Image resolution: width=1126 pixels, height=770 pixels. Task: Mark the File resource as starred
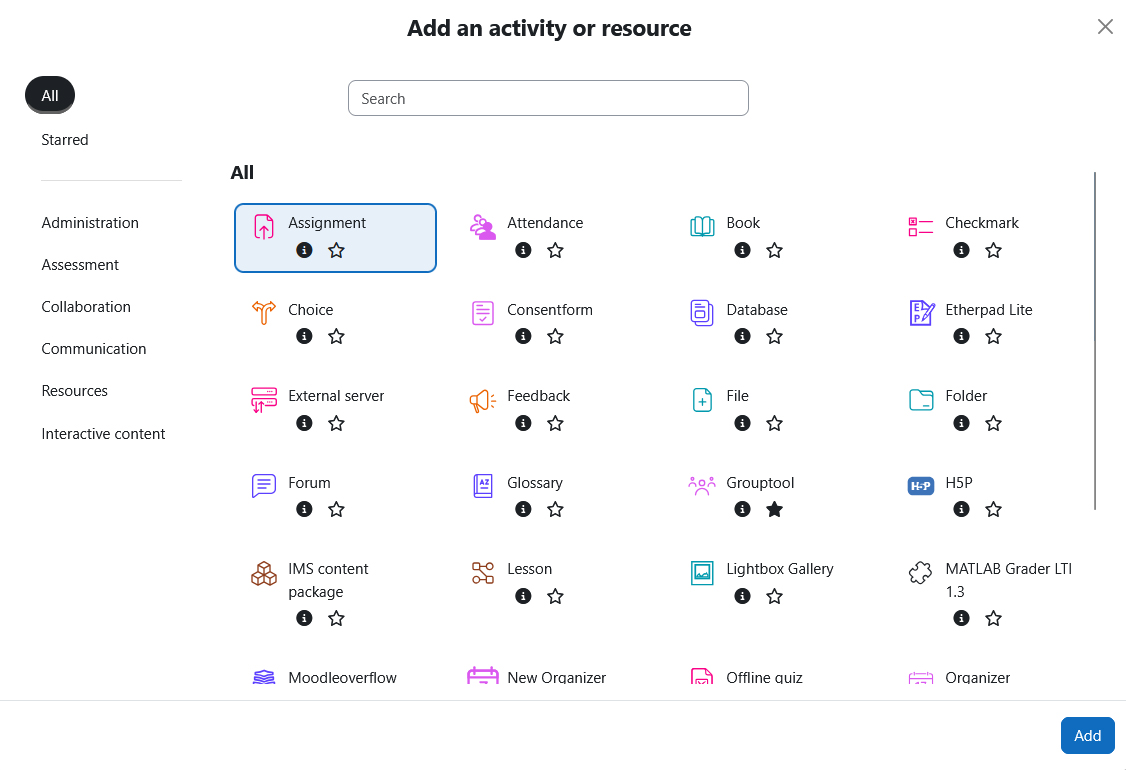coord(774,423)
